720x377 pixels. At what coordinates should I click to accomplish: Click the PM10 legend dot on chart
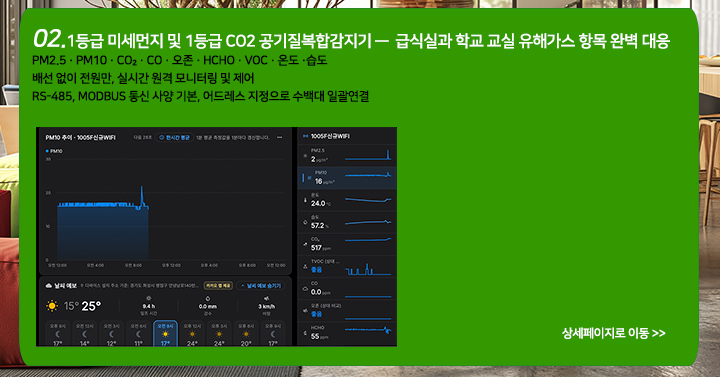[x=47, y=151]
